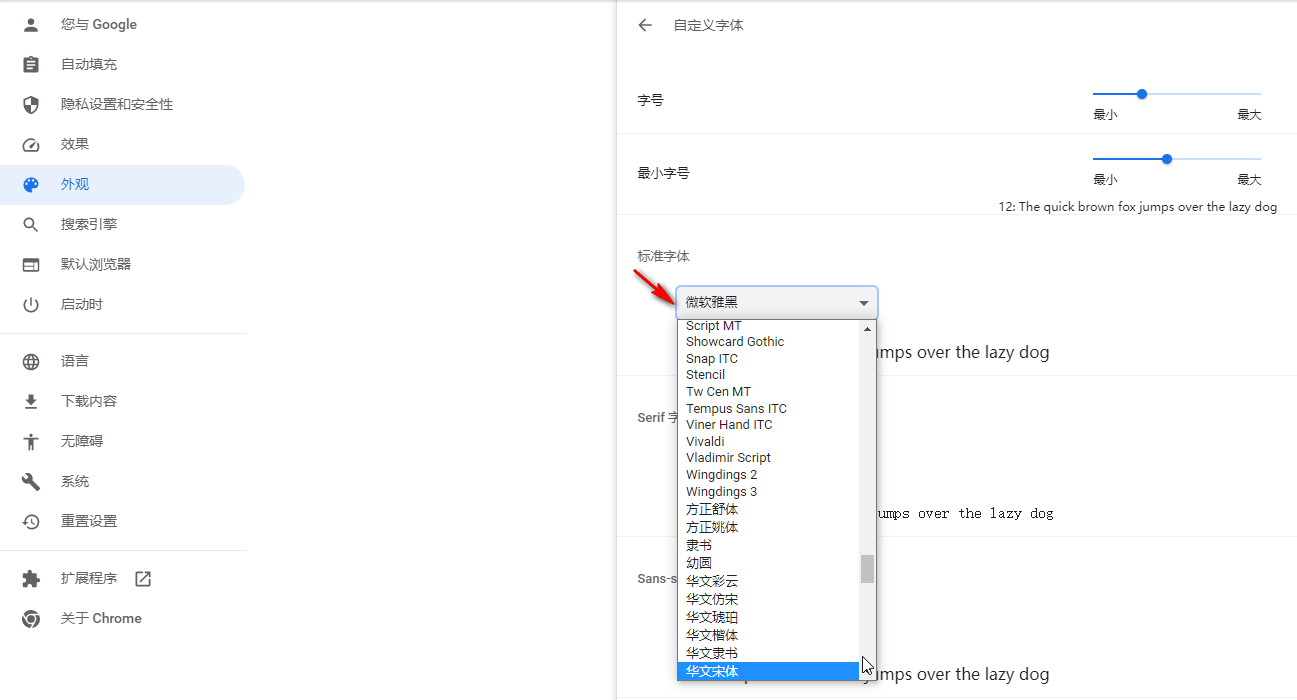This screenshot has width=1297, height=700.
Task: Choose Showcard Gothic from the font list
Action: (x=768, y=342)
